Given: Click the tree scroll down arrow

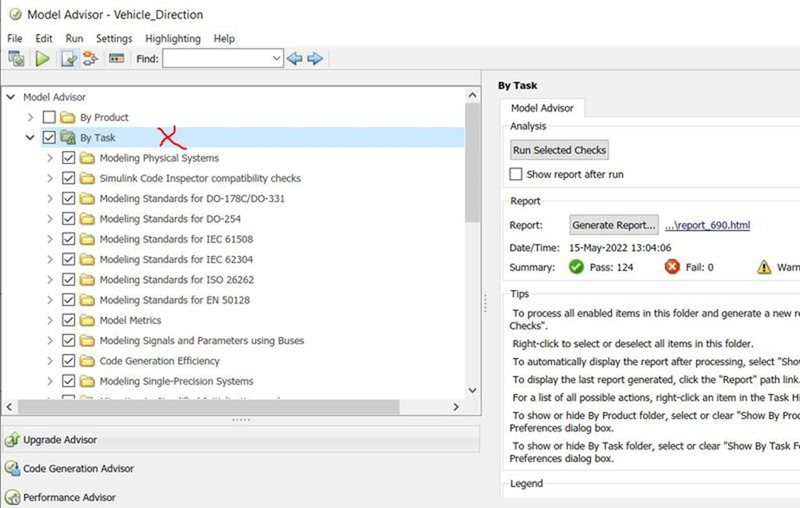Looking at the screenshot, I should coord(472,391).
